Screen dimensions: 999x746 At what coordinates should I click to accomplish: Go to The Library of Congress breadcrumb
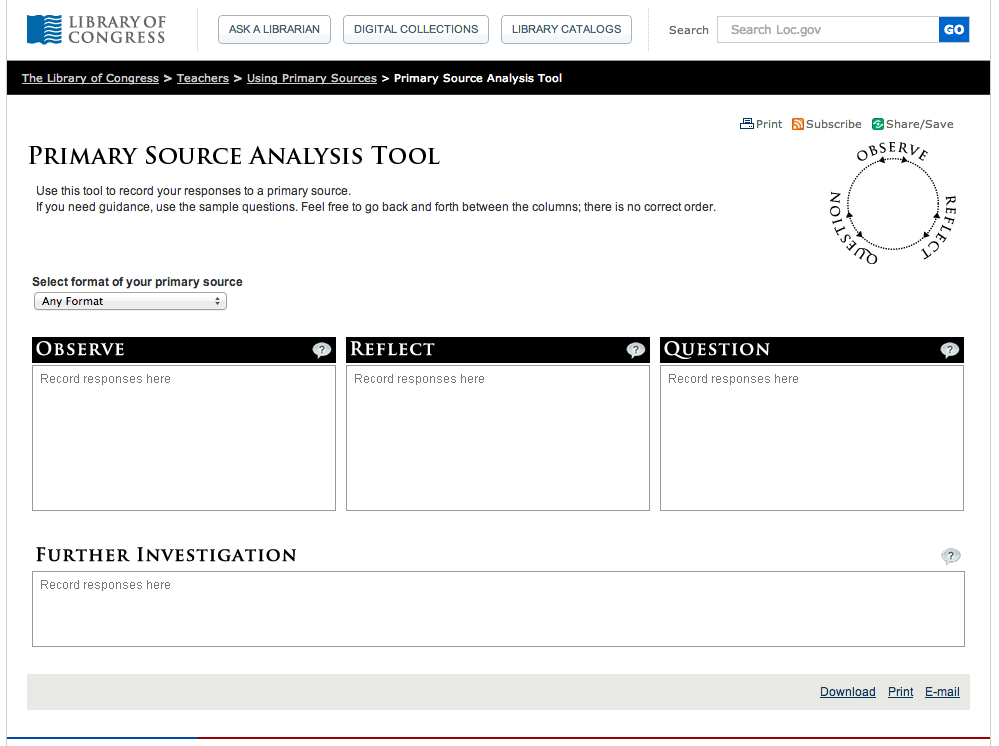pyautogui.click(x=90, y=78)
